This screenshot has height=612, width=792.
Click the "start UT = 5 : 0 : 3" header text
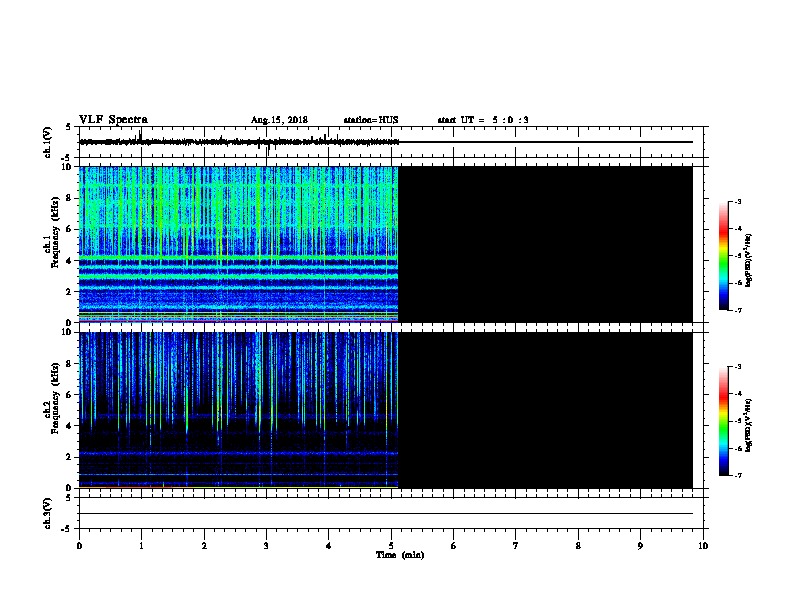tap(483, 120)
